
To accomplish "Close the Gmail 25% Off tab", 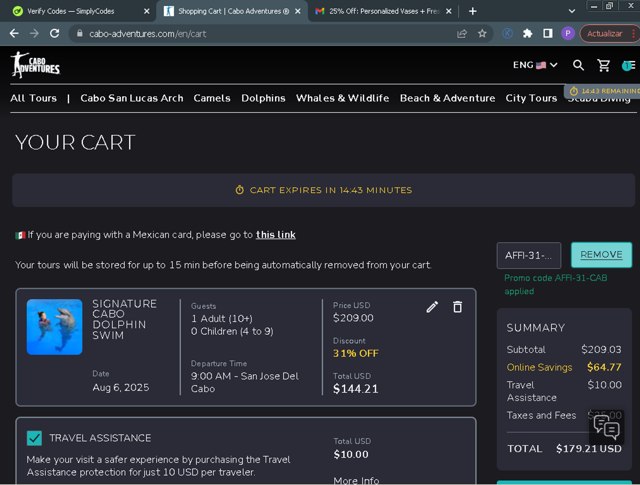I will (x=449, y=11).
